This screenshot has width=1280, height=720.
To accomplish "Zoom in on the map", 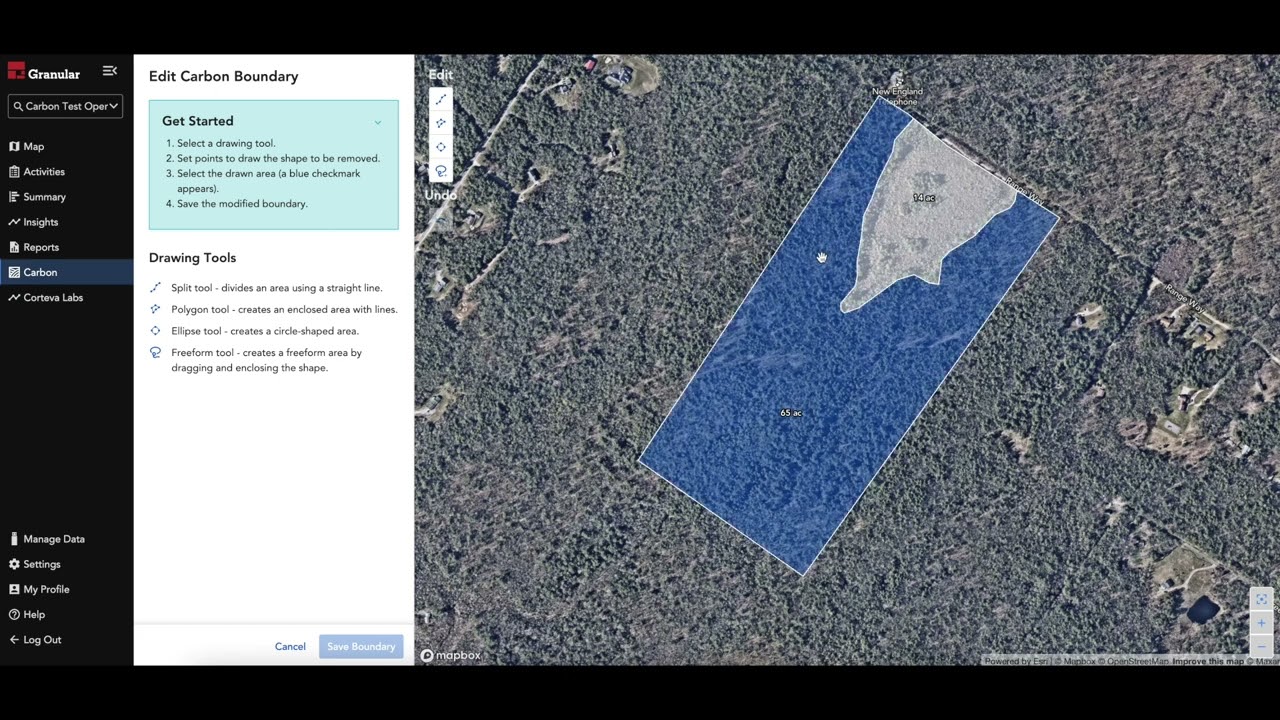I will [x=1261, y=623].
